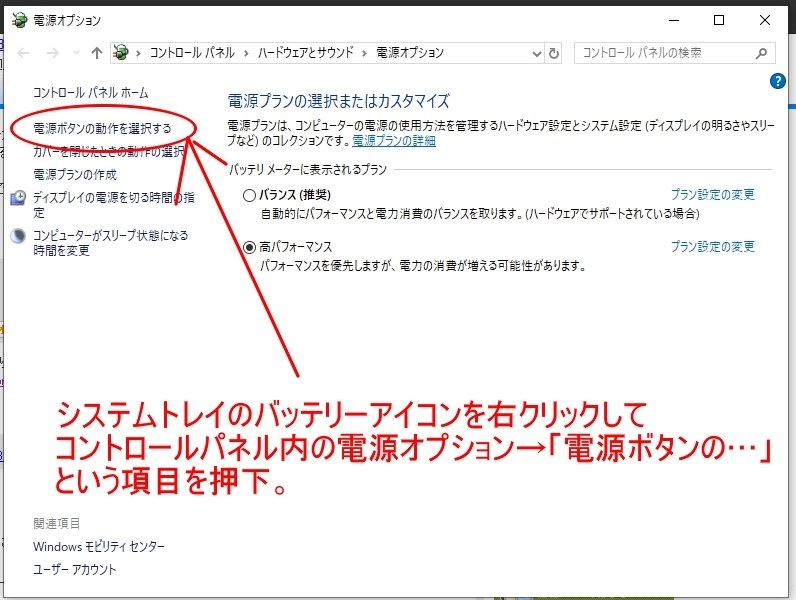Open 電源ボタンの動作を選択する link

(x=102, y=128)
